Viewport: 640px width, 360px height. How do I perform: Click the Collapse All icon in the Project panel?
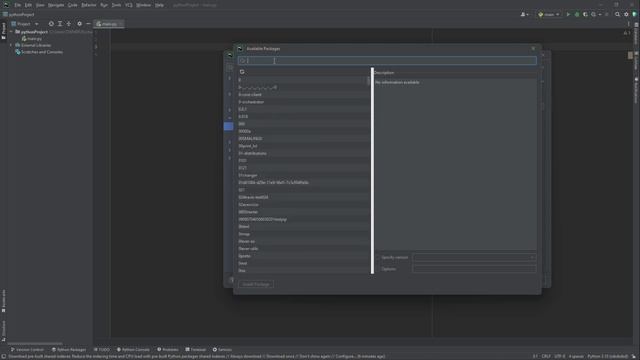69,24
